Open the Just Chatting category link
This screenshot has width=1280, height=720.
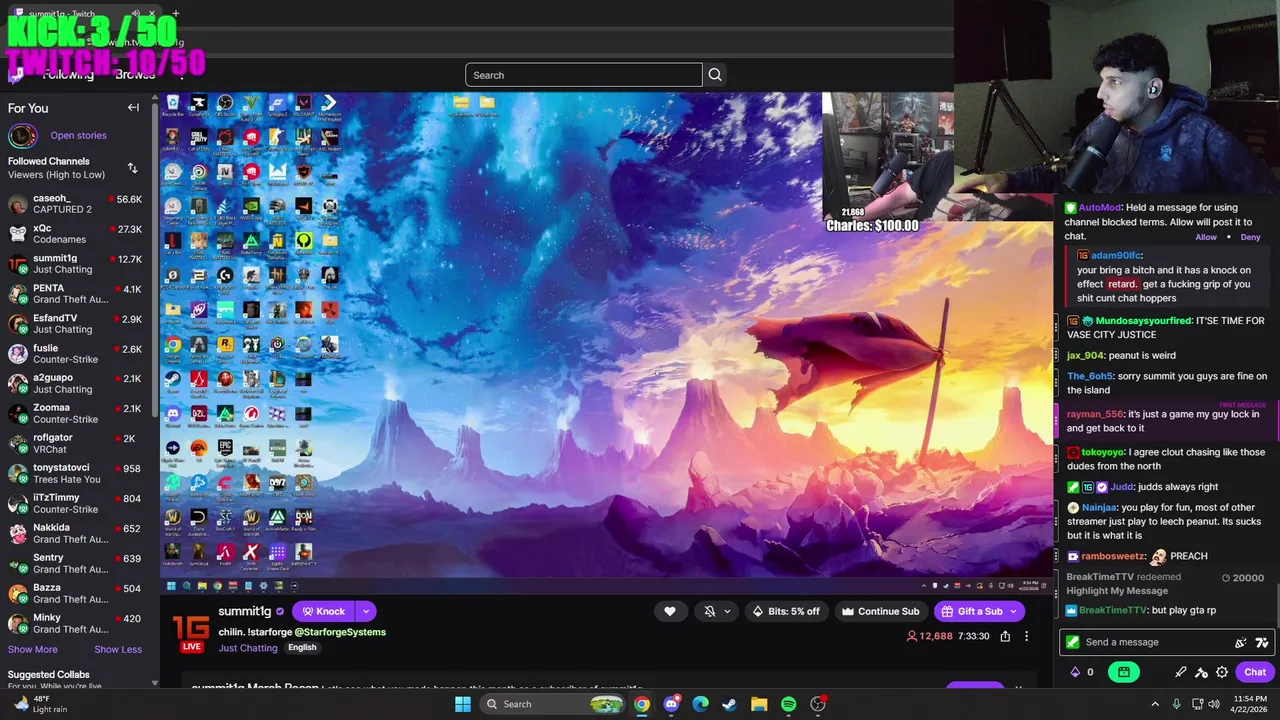248,648
